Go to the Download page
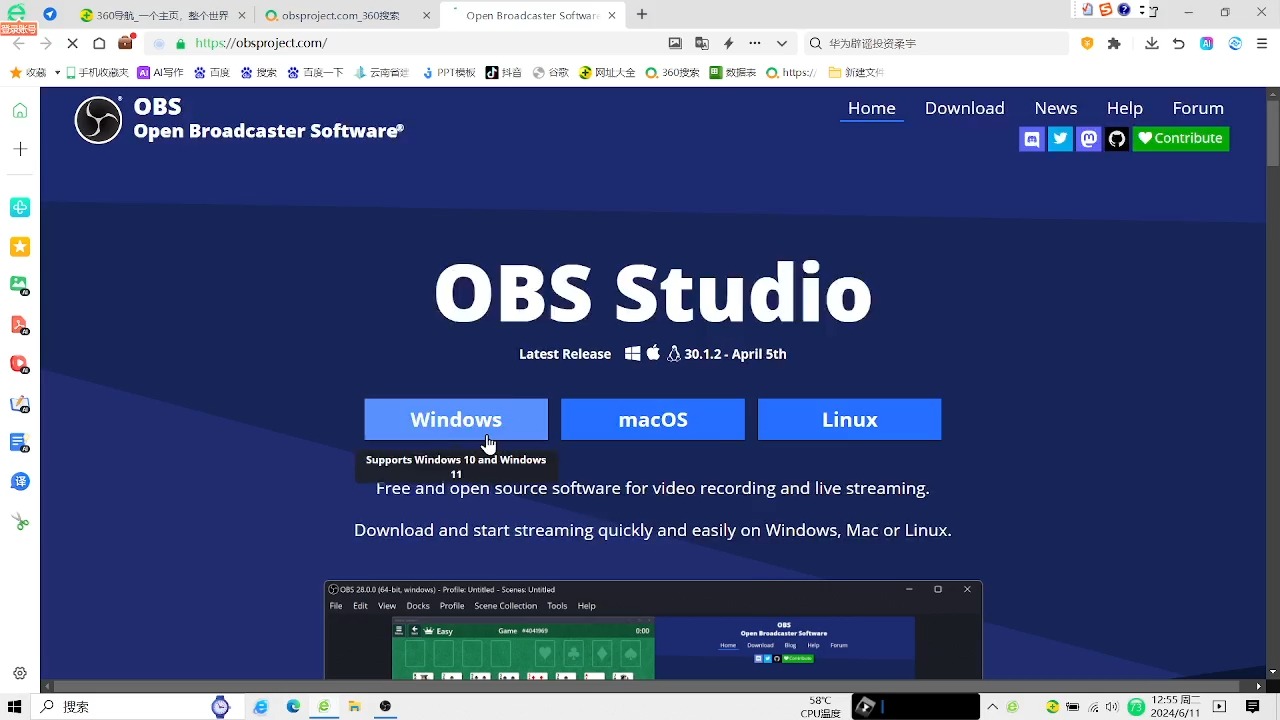 pyautogui.click(x=964, y=108)
